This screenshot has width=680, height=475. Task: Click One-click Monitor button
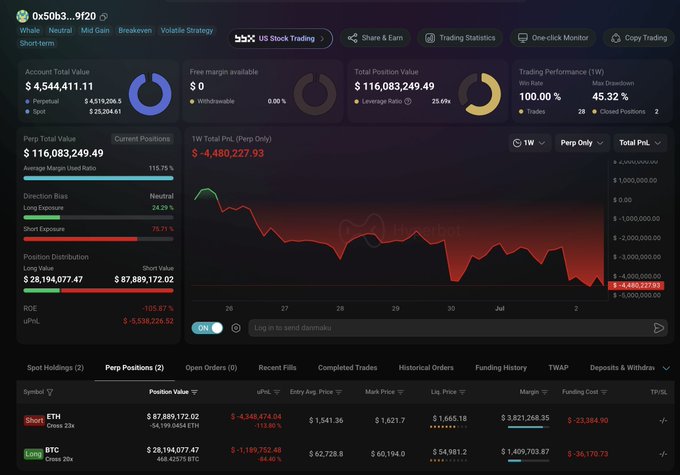pos(553,38)
